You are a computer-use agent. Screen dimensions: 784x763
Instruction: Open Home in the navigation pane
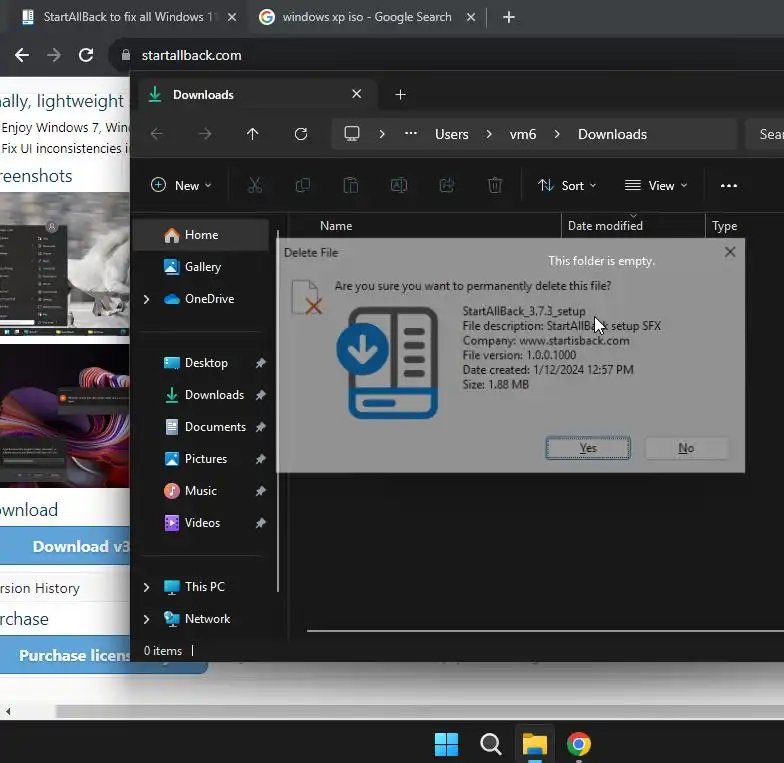click(x=201, y=234)
